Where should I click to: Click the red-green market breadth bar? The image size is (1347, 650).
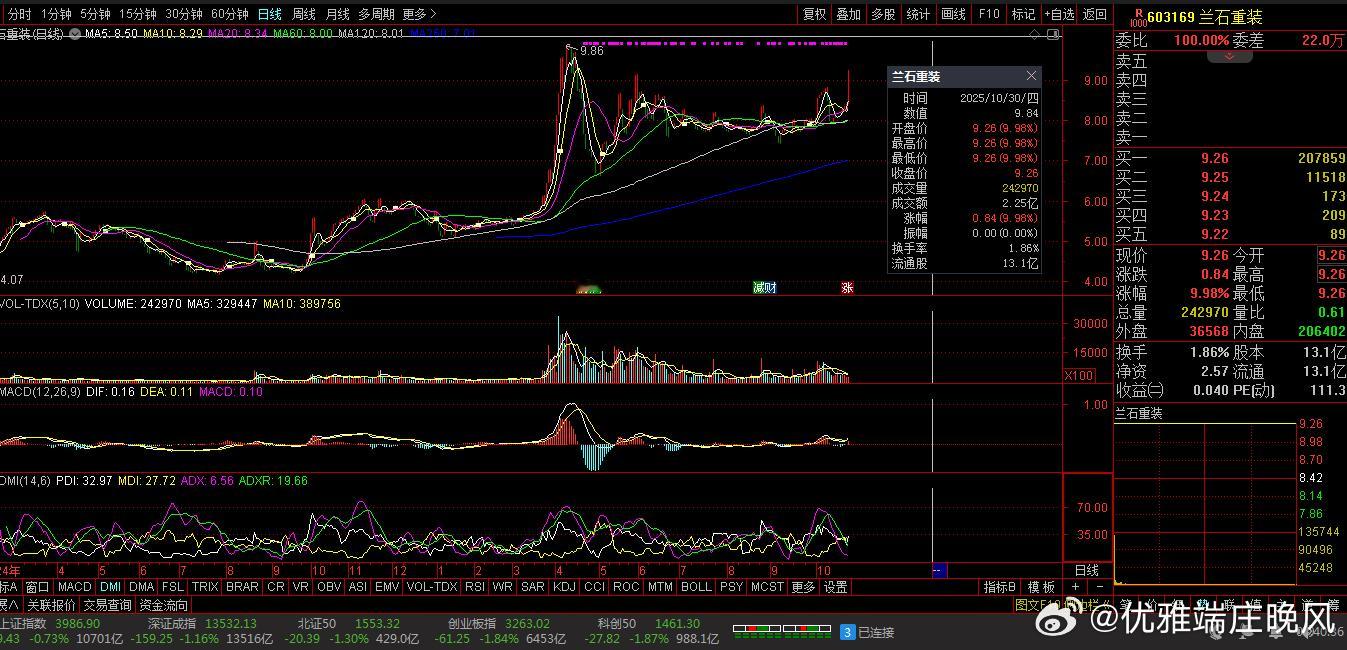(781, 632)
